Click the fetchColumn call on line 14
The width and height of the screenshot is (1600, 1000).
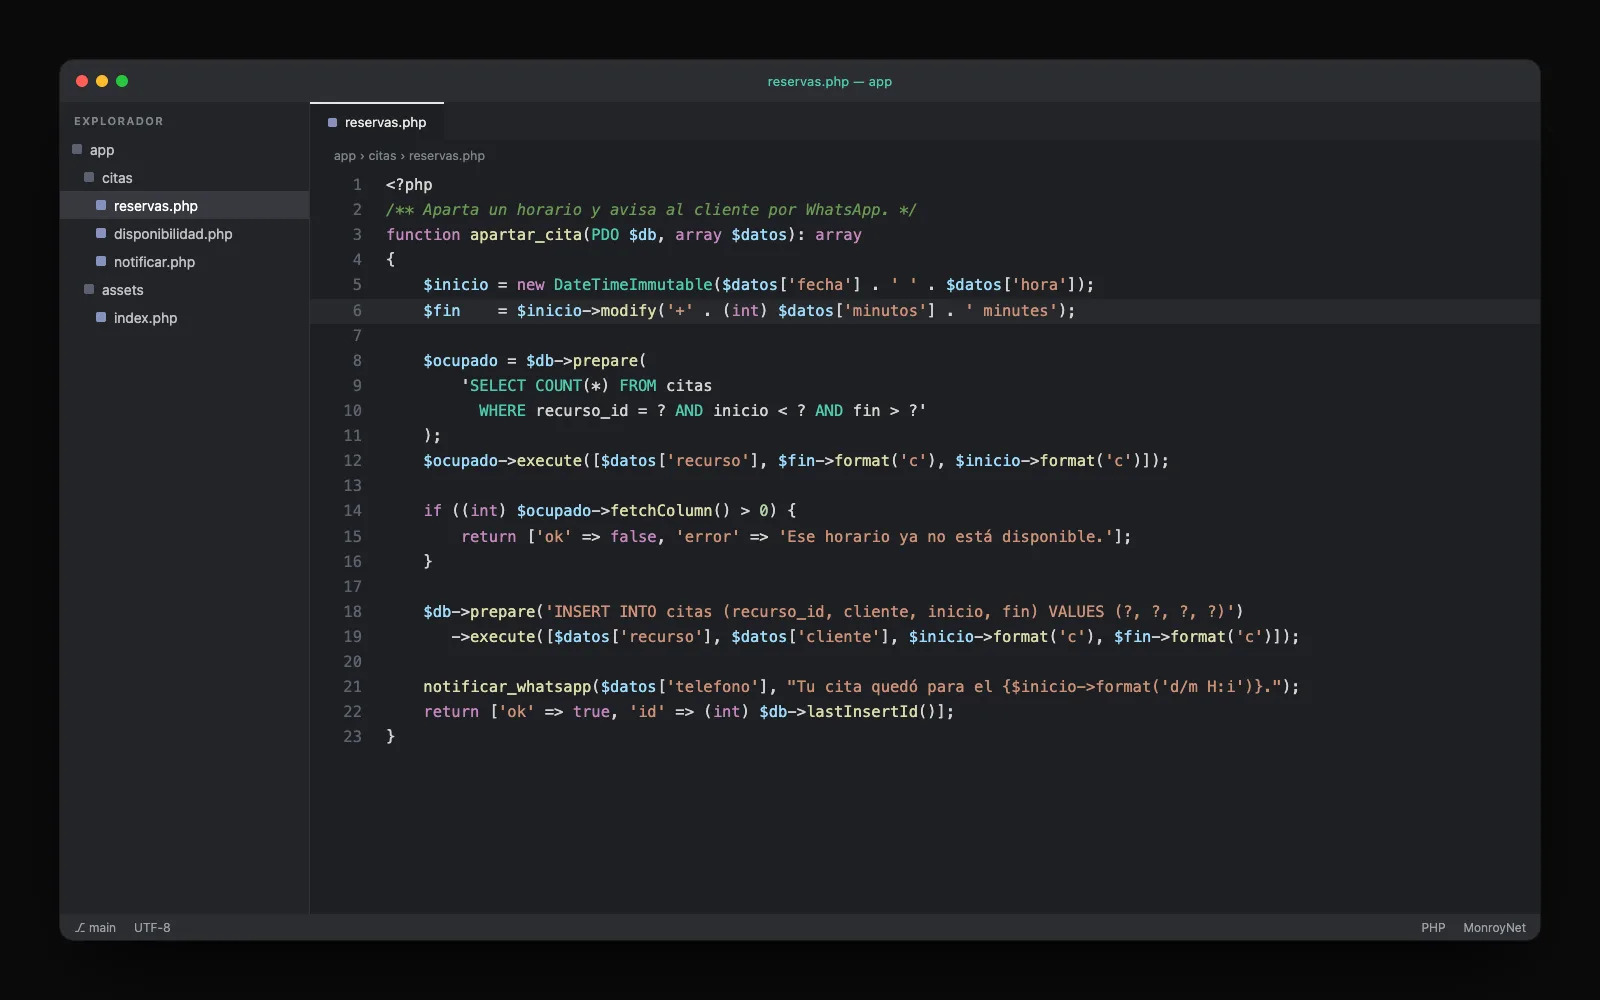[662, 510]
